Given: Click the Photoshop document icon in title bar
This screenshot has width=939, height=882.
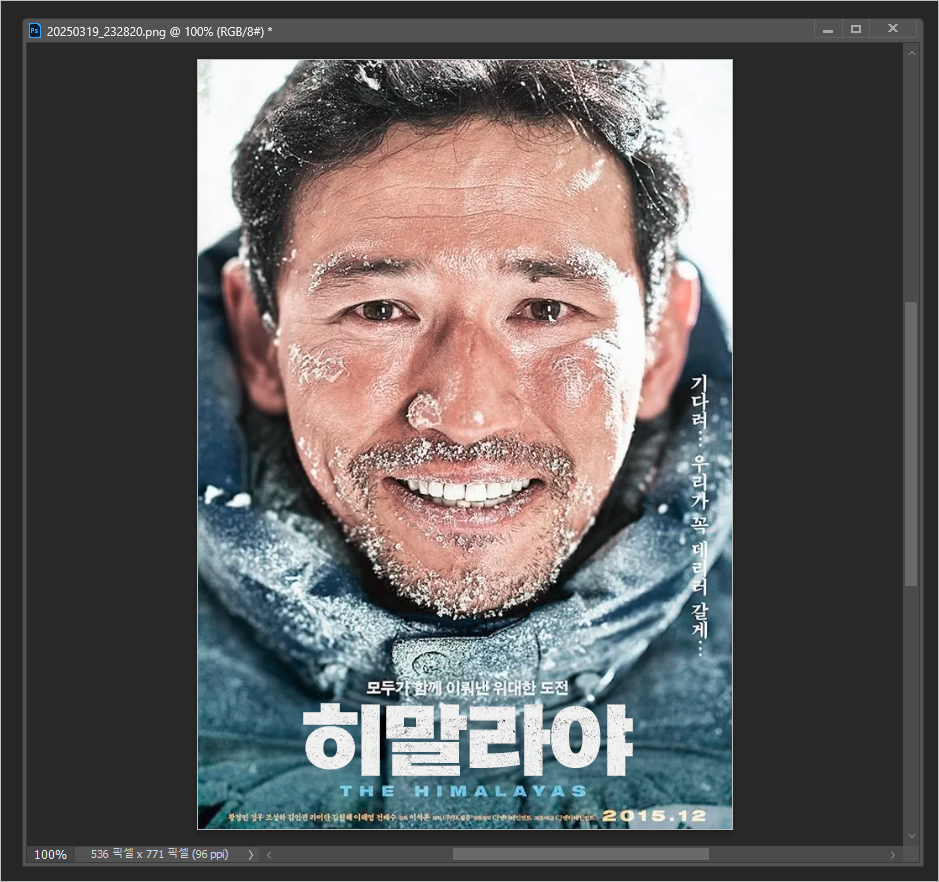Looking at the screenshot, I should tap(35, 31).
